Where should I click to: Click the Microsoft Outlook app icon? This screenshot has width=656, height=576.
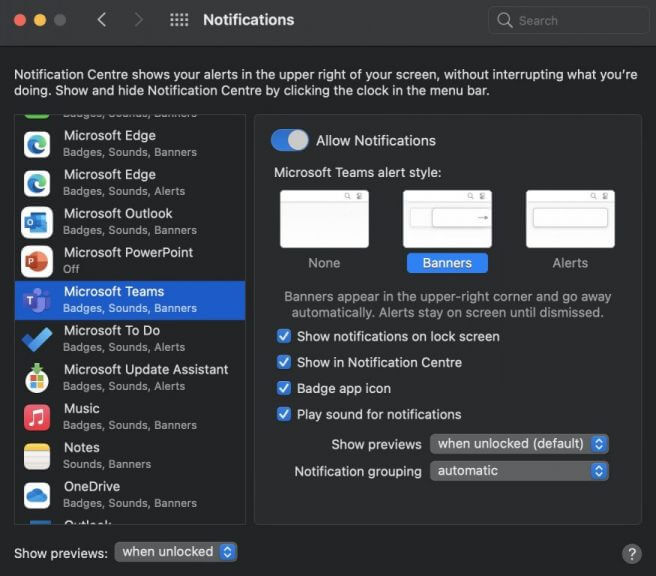pyautogui.click(x=37, y=222)
